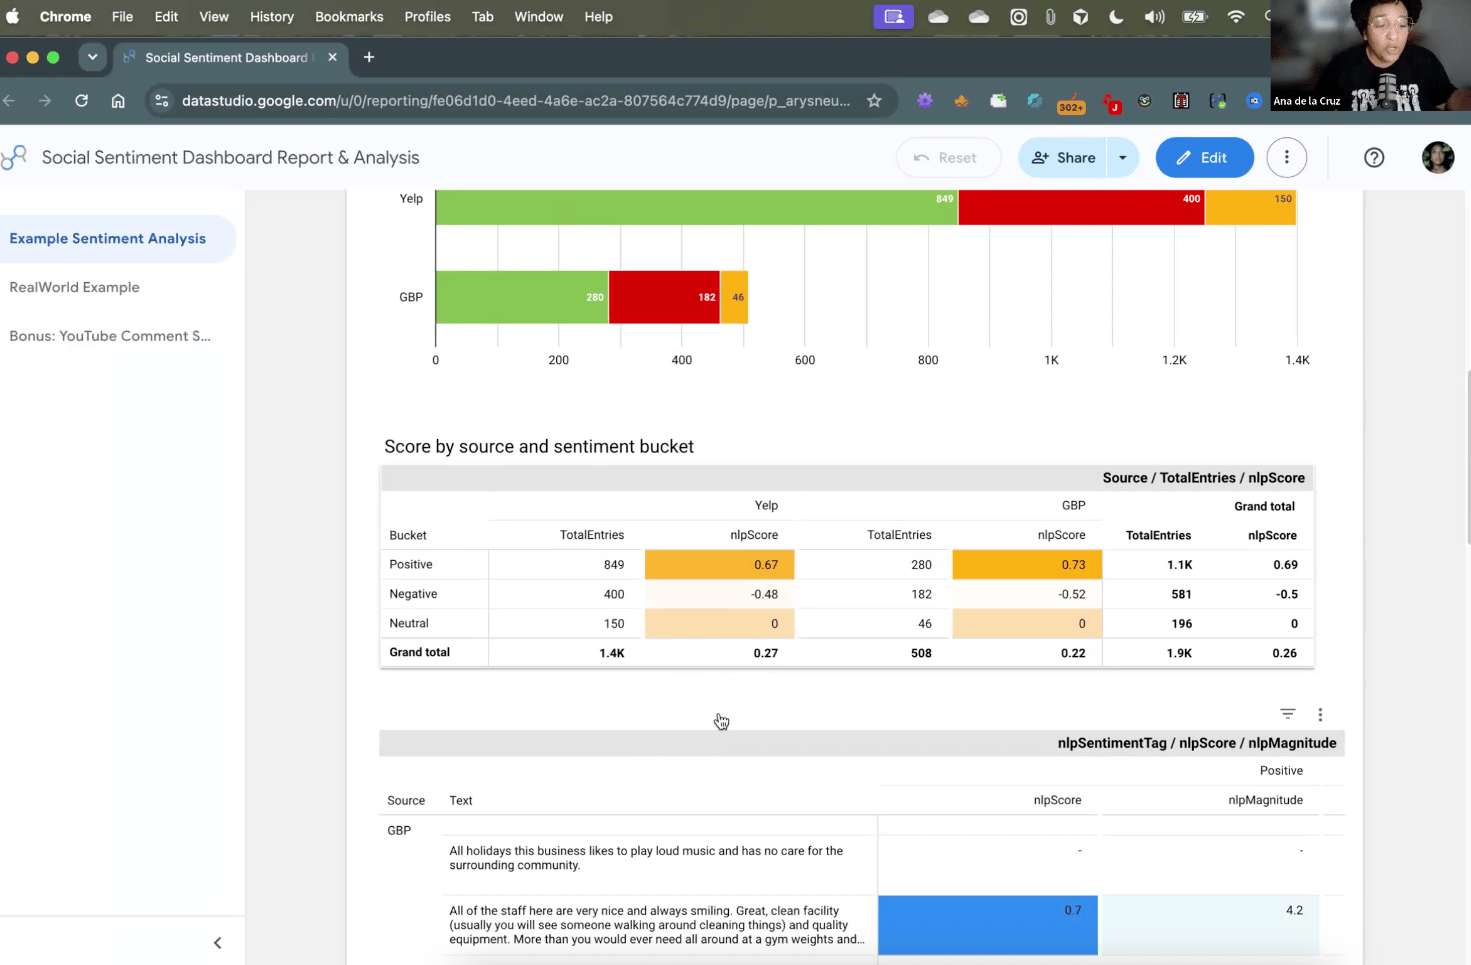
Task: Open the RealWorld Example page
Action: [x=75, y=287]
